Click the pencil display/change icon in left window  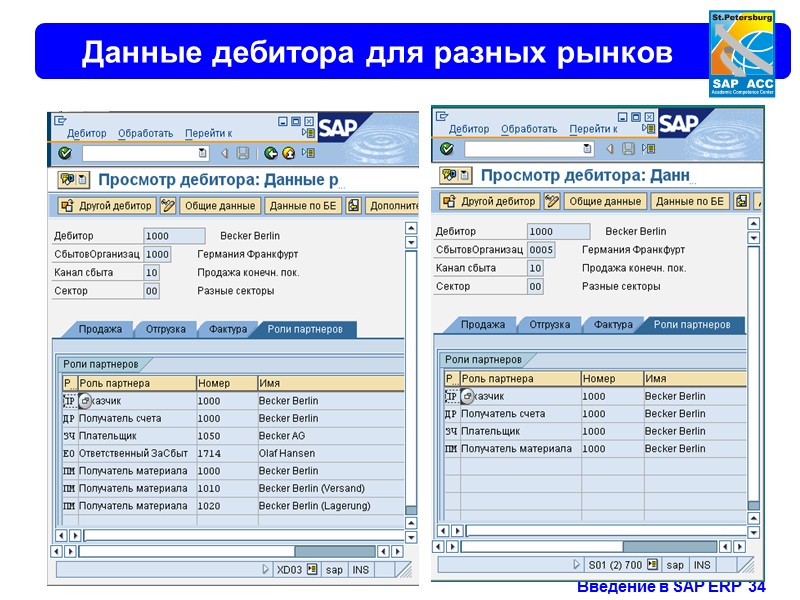[168, 206]
